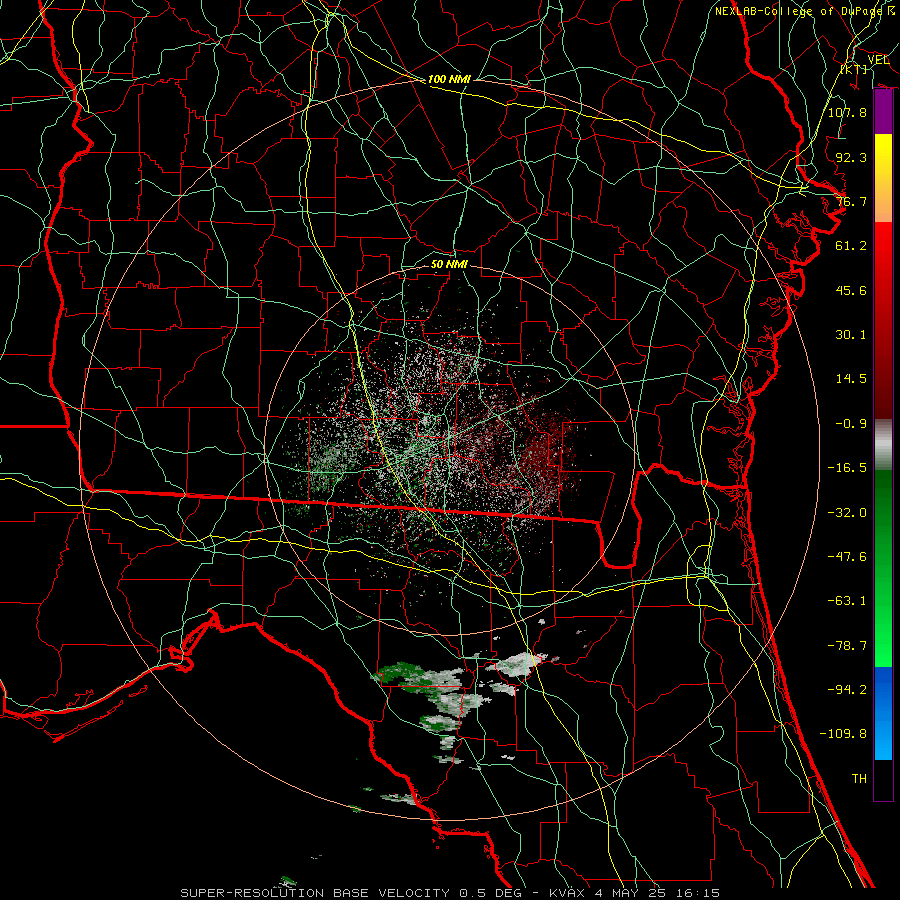Click the gray near-zero segment of color bar
The height and width of the screenshot is (900, 900).
click(883, 445)
